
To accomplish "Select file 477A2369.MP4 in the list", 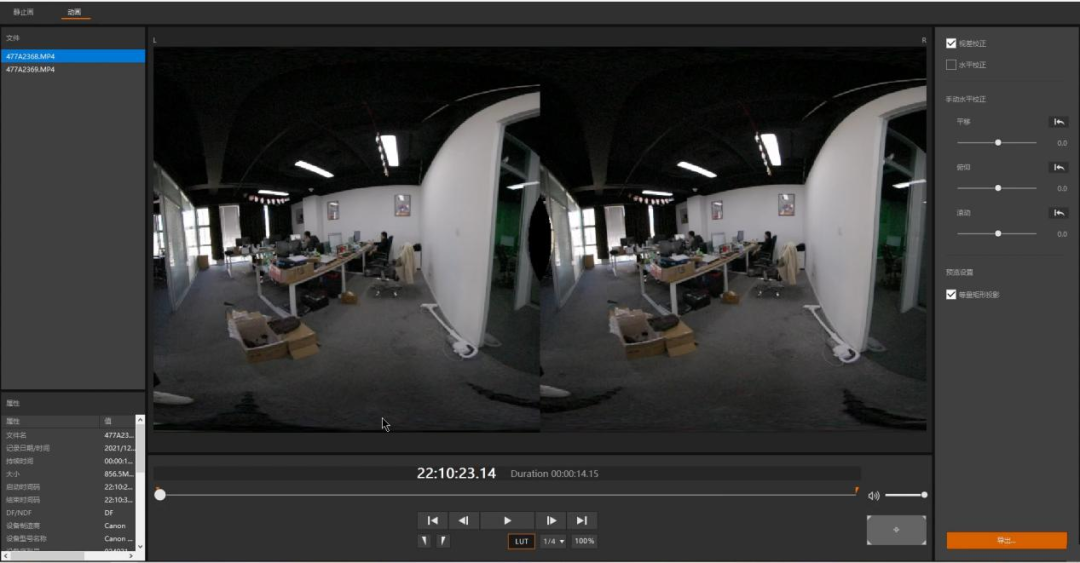I will tap(73, 70).
